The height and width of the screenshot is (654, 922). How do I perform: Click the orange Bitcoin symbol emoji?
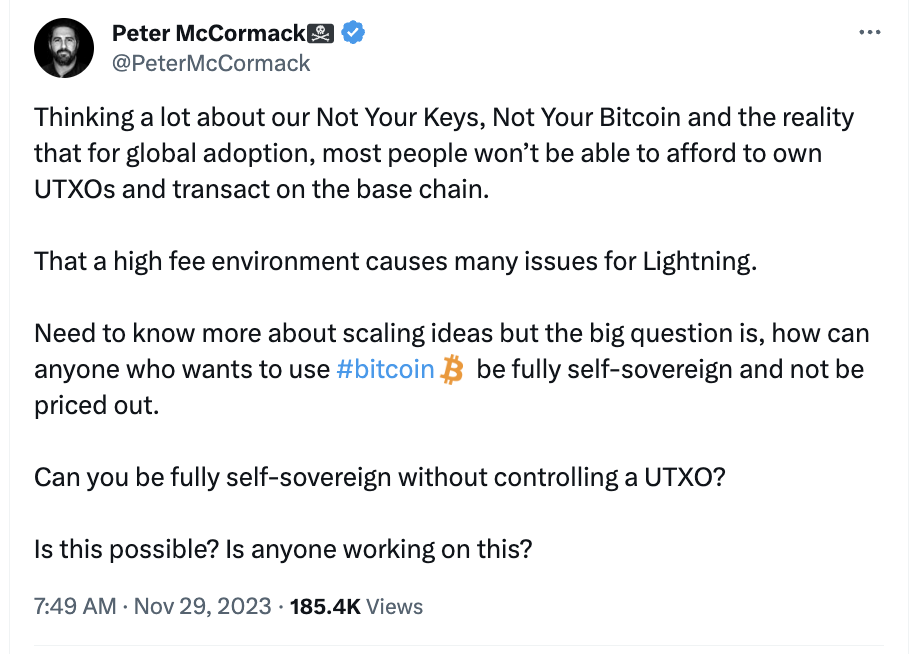(x=452, y=369)
